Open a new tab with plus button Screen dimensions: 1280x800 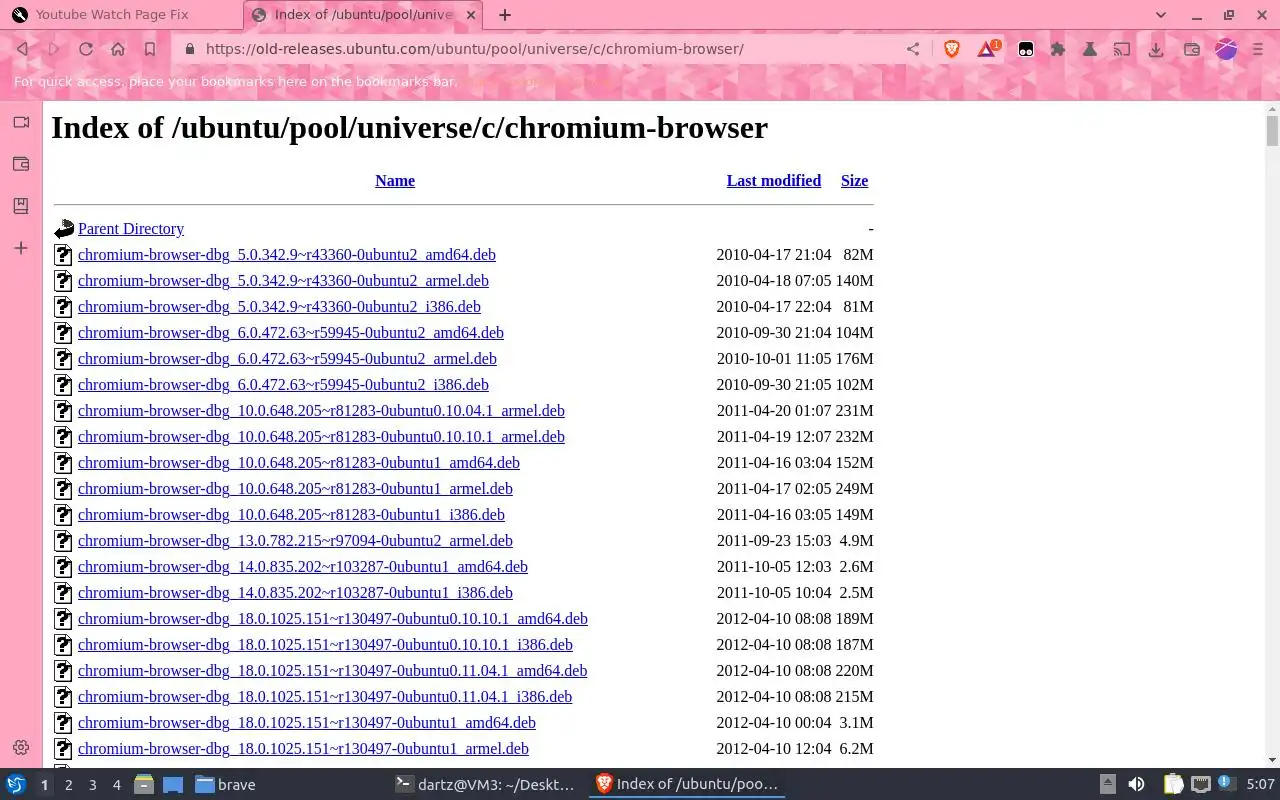[505, 15]
